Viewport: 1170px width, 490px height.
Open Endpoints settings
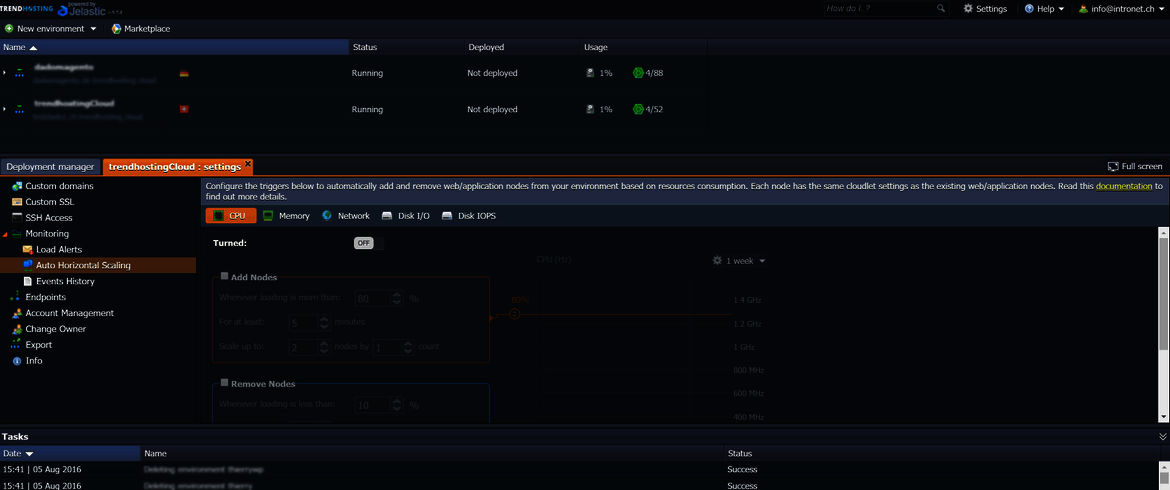[x=45, y=297]
